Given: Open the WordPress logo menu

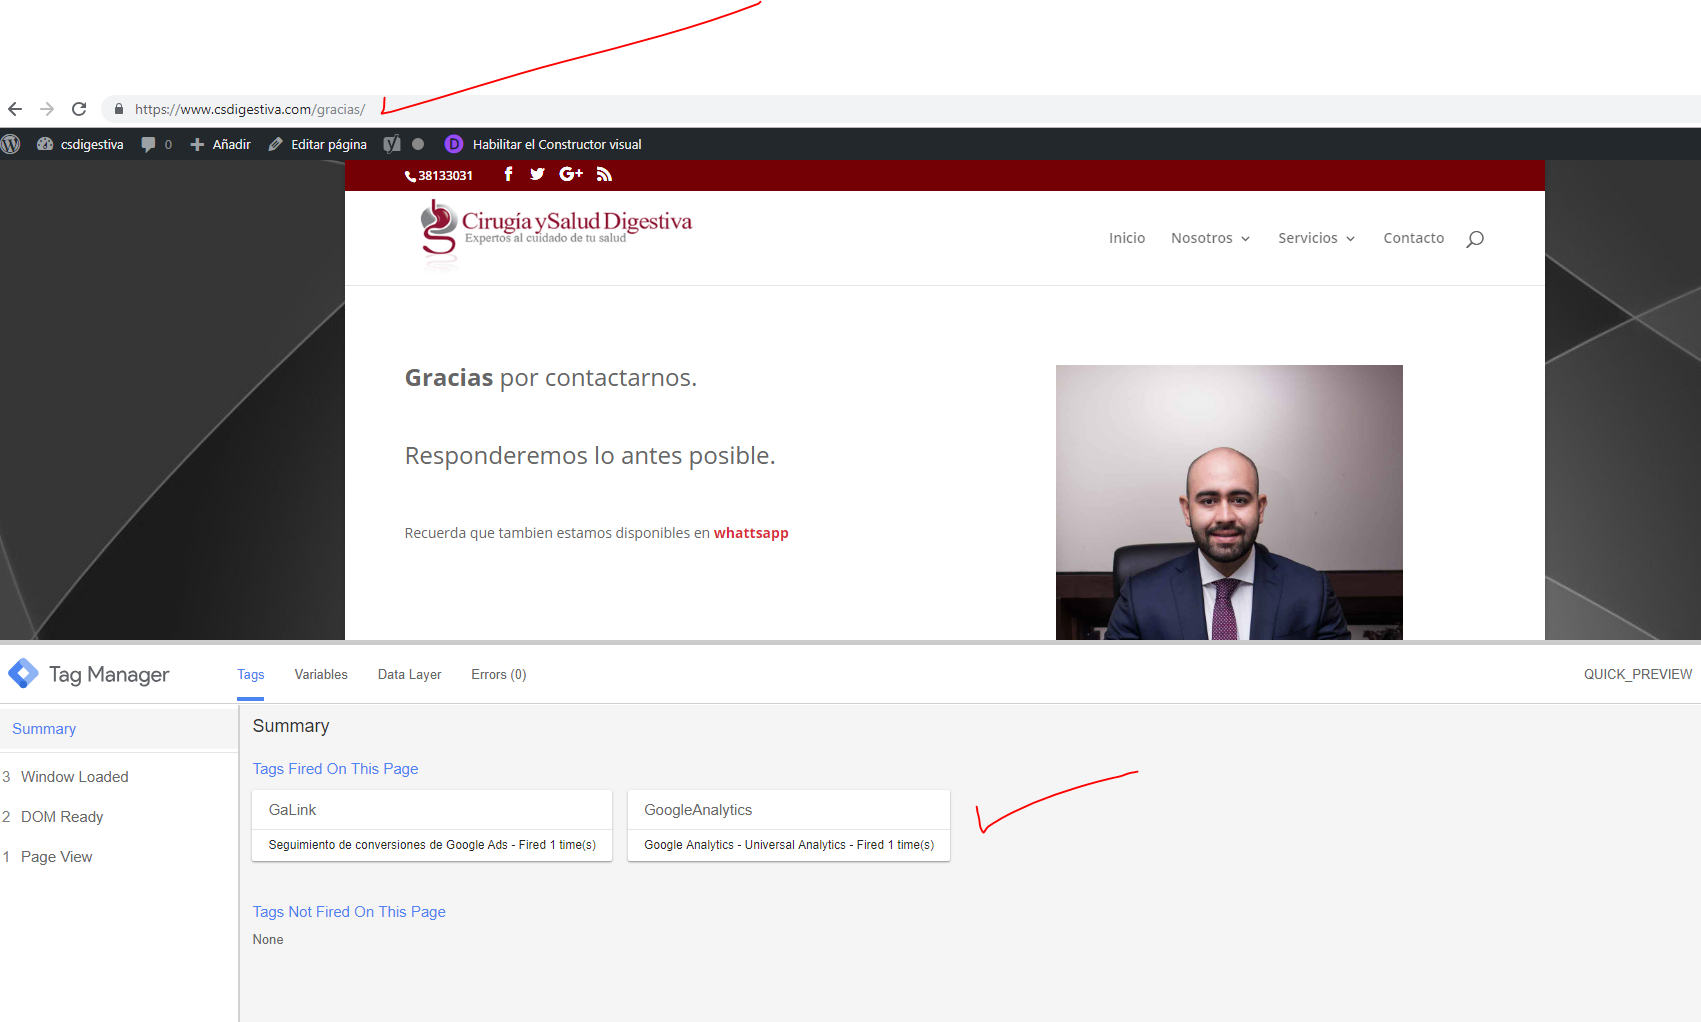Looking at the screenshot, I should coord(11,144).
